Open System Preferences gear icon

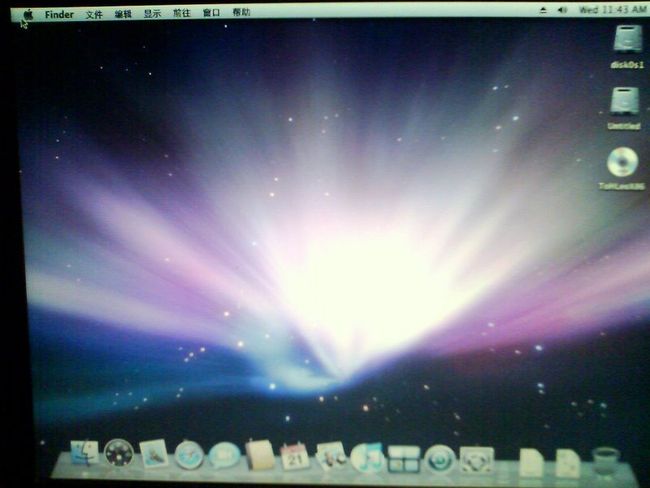tap(477, 460)
